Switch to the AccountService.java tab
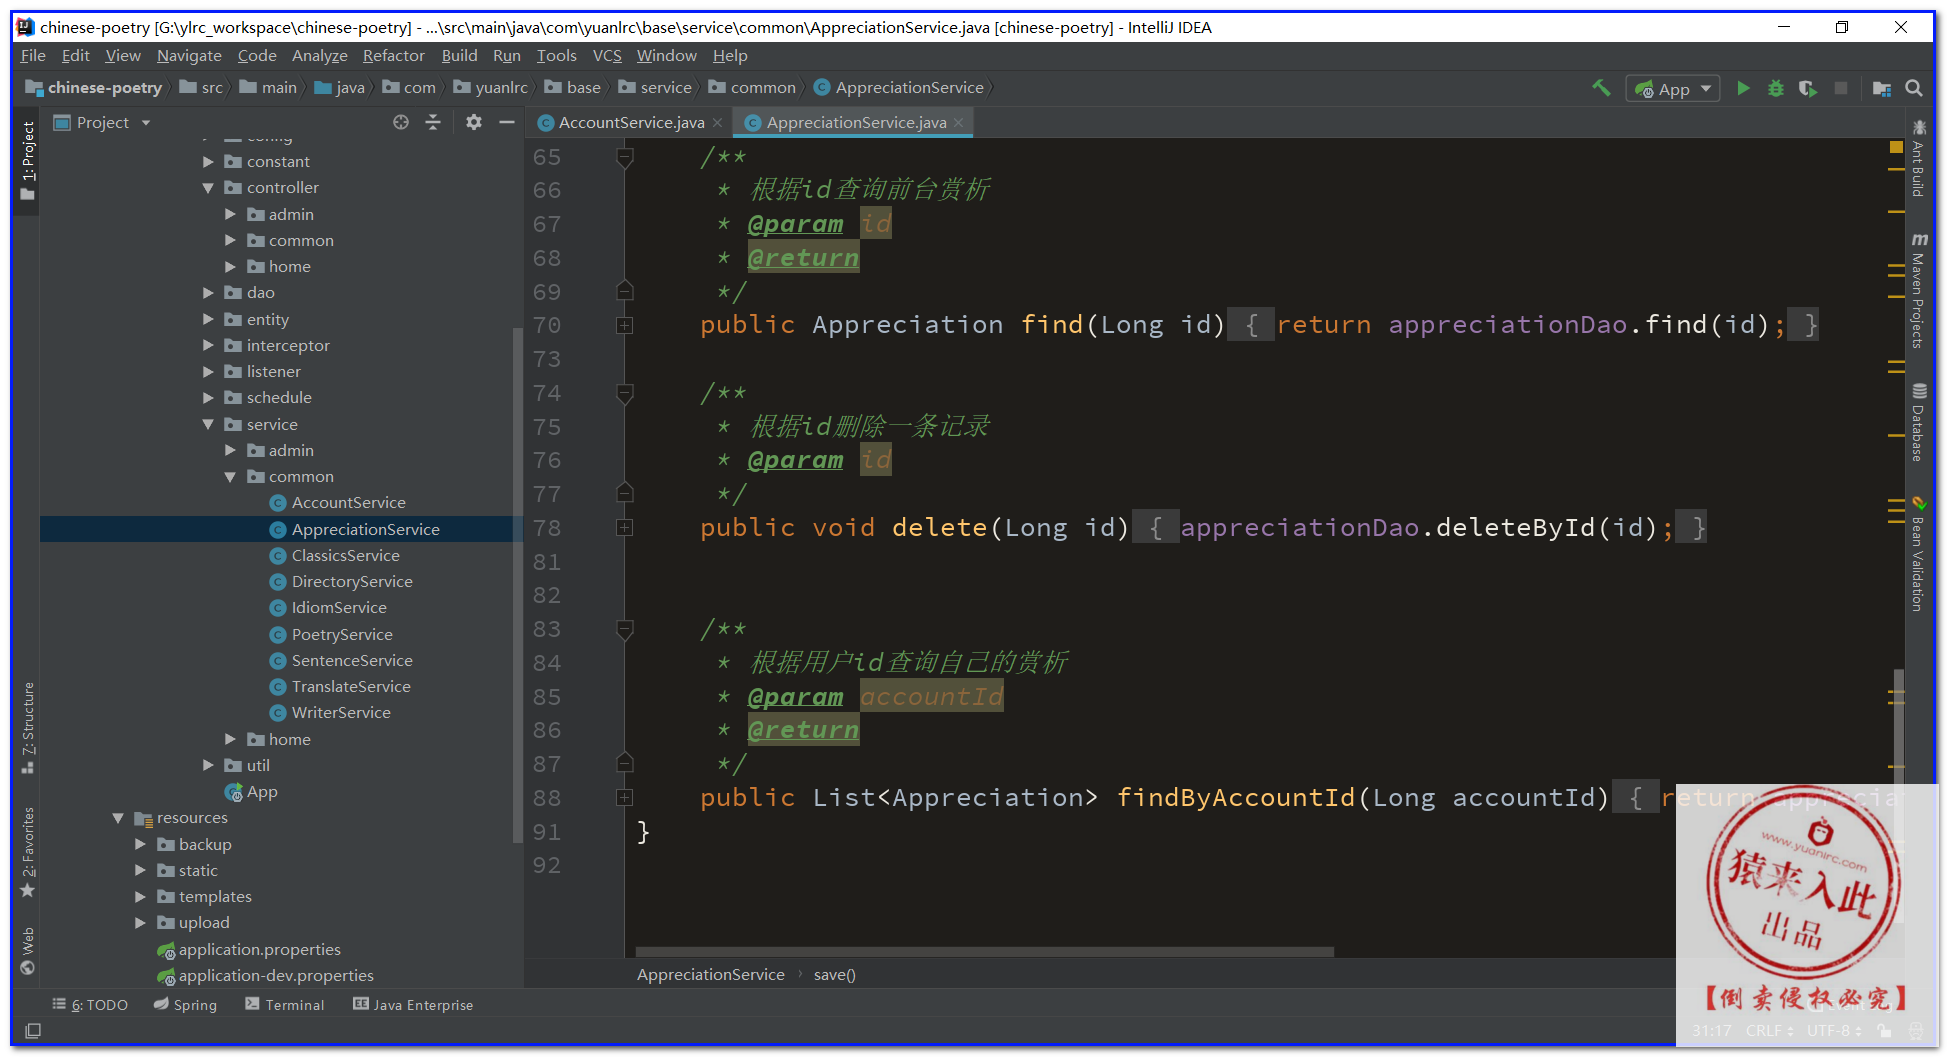 click(630, 123)
